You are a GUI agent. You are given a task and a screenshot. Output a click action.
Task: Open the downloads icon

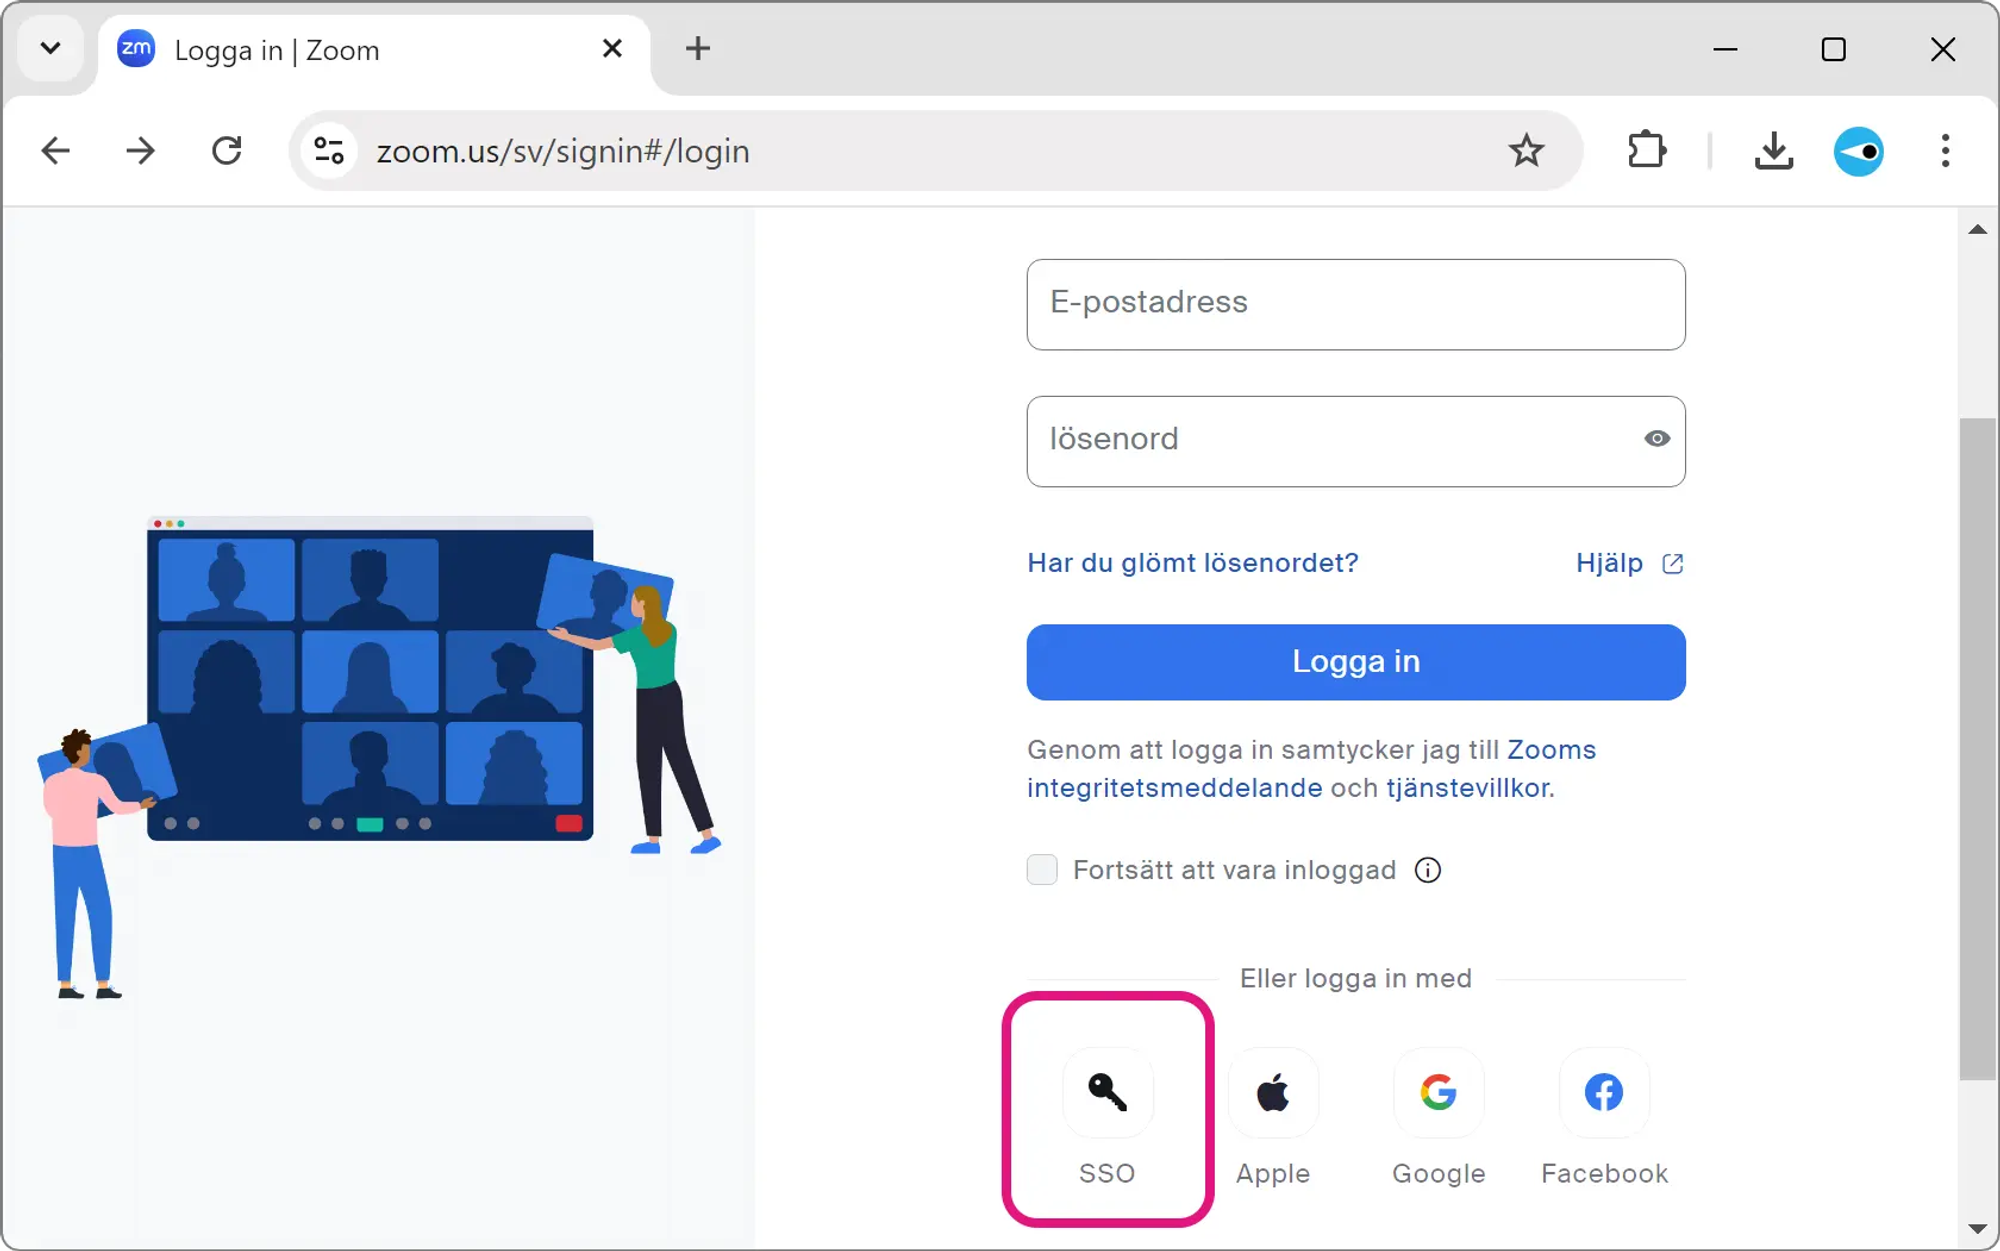pyautogui.click(x=1773, y=151)
